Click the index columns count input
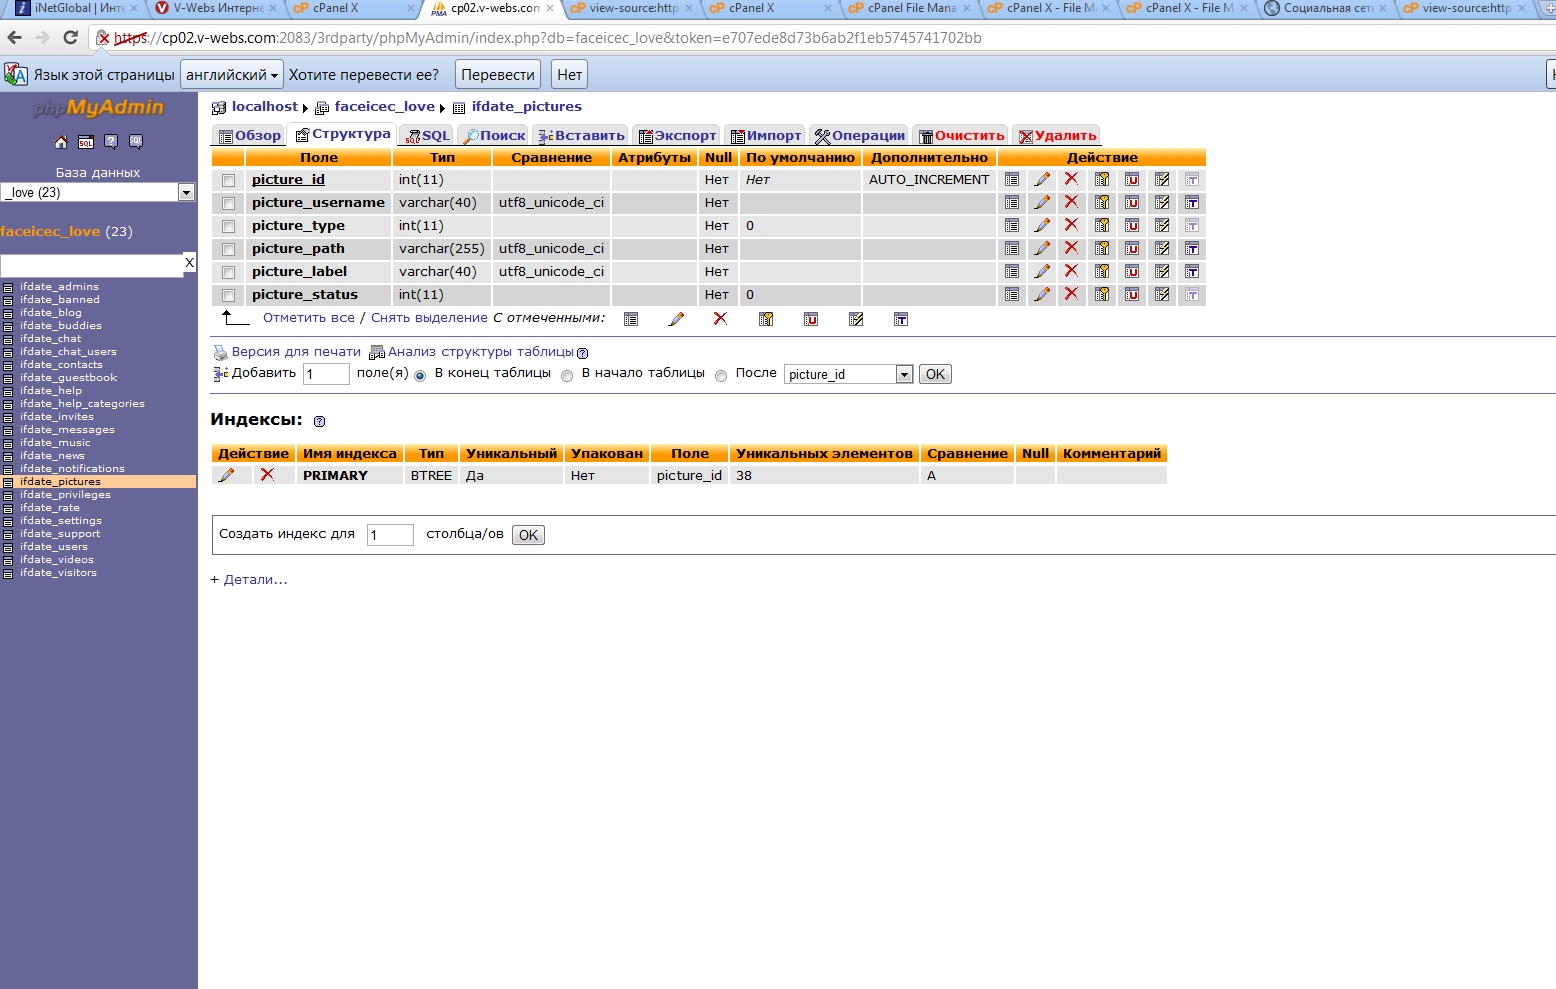The image size is (1556, 989). [x=390, y=535]
